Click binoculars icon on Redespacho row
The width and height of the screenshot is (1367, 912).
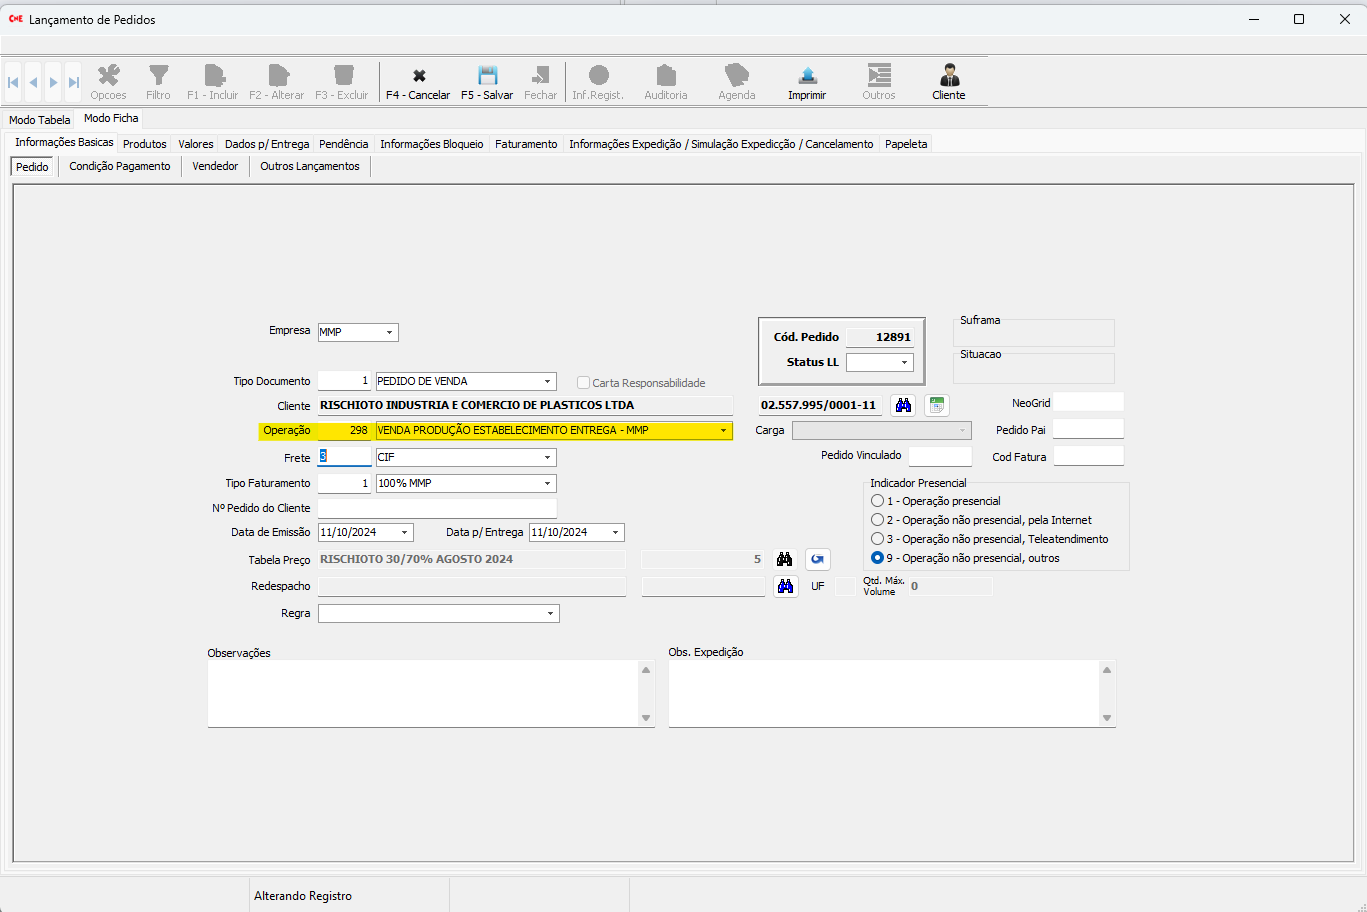tap(785, 586)
